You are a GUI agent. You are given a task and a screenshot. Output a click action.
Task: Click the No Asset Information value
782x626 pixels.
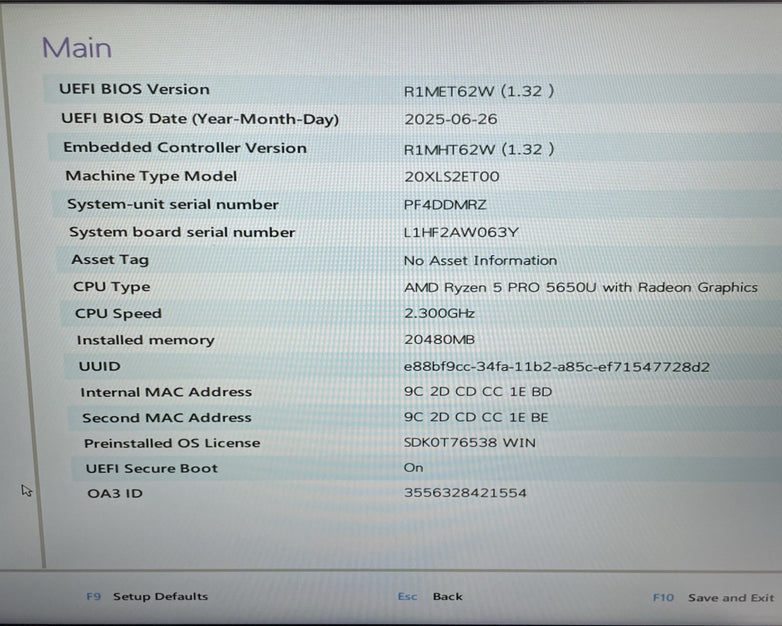[x=480, y=260]
